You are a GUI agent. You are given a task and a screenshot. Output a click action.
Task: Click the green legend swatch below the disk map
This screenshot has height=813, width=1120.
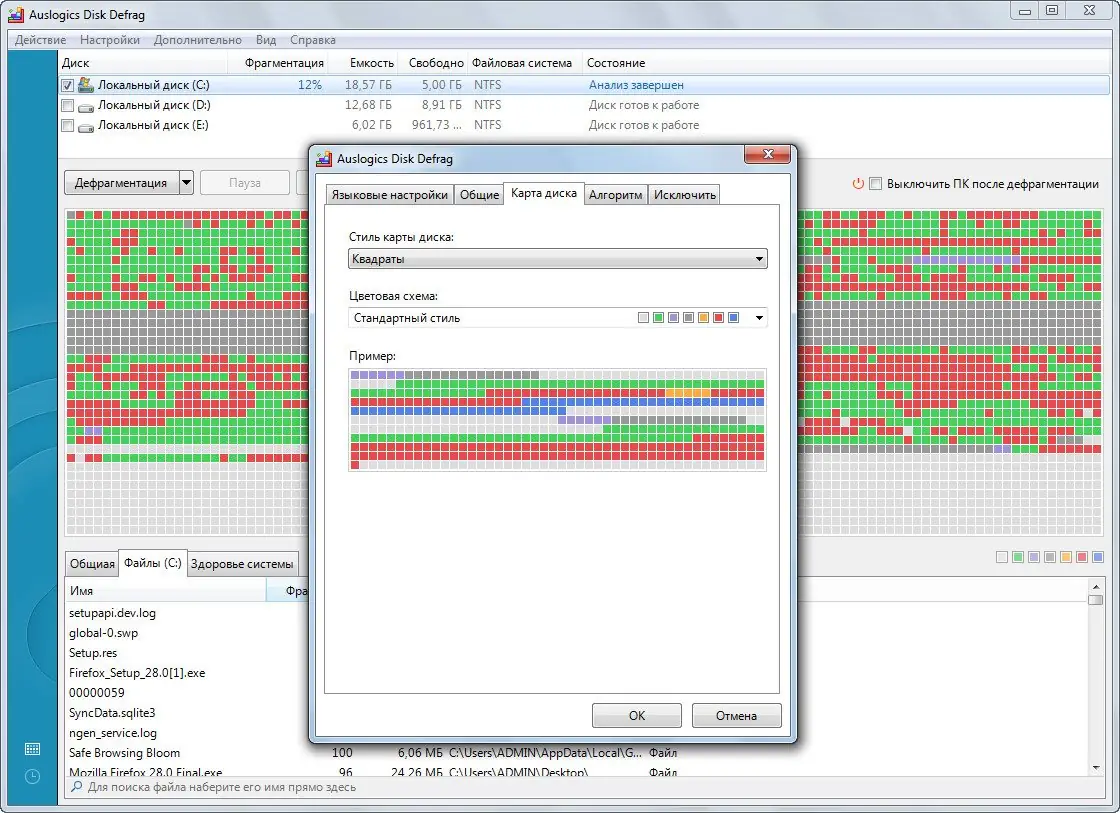1018,557
